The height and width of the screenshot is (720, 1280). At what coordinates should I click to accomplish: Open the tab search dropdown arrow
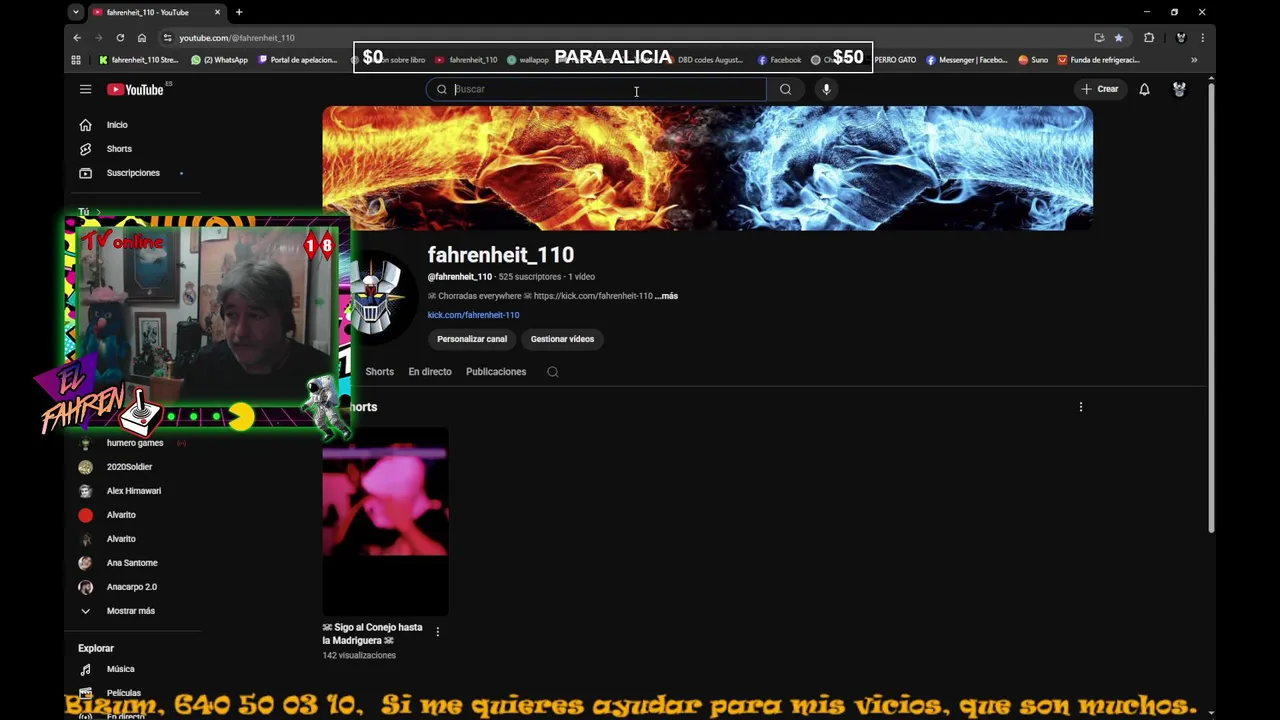coord(76,12)
